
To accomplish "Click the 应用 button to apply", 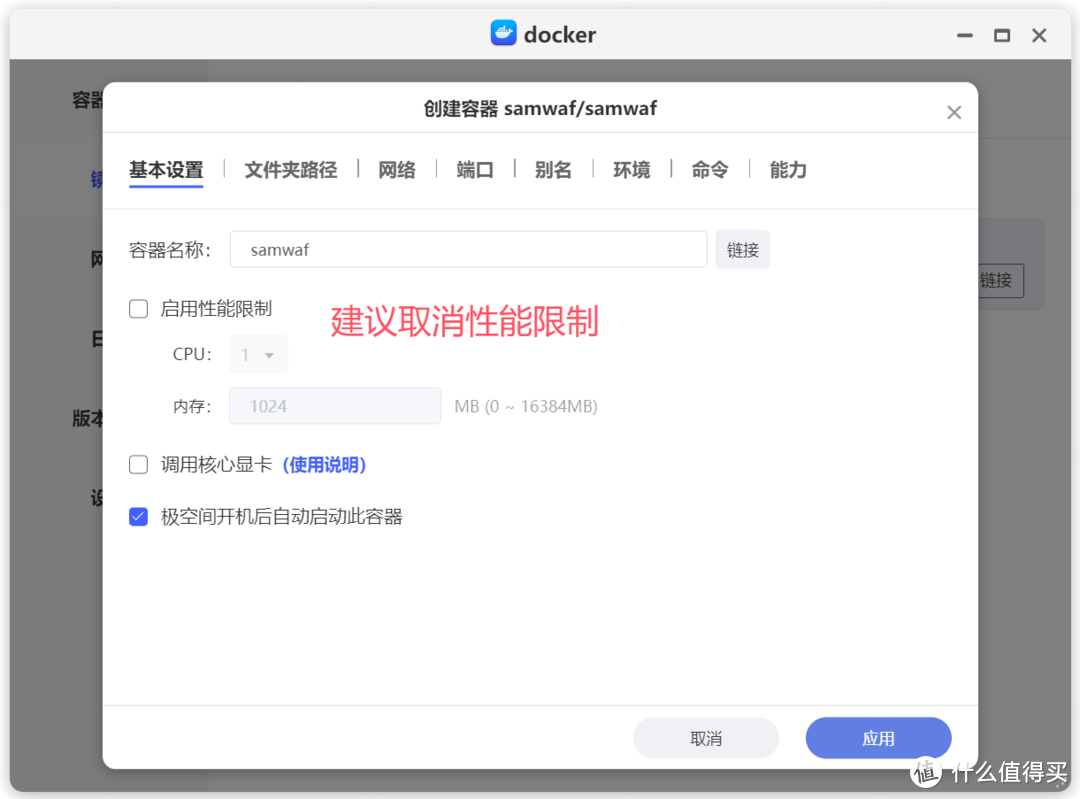I will (x=878, y=737).
